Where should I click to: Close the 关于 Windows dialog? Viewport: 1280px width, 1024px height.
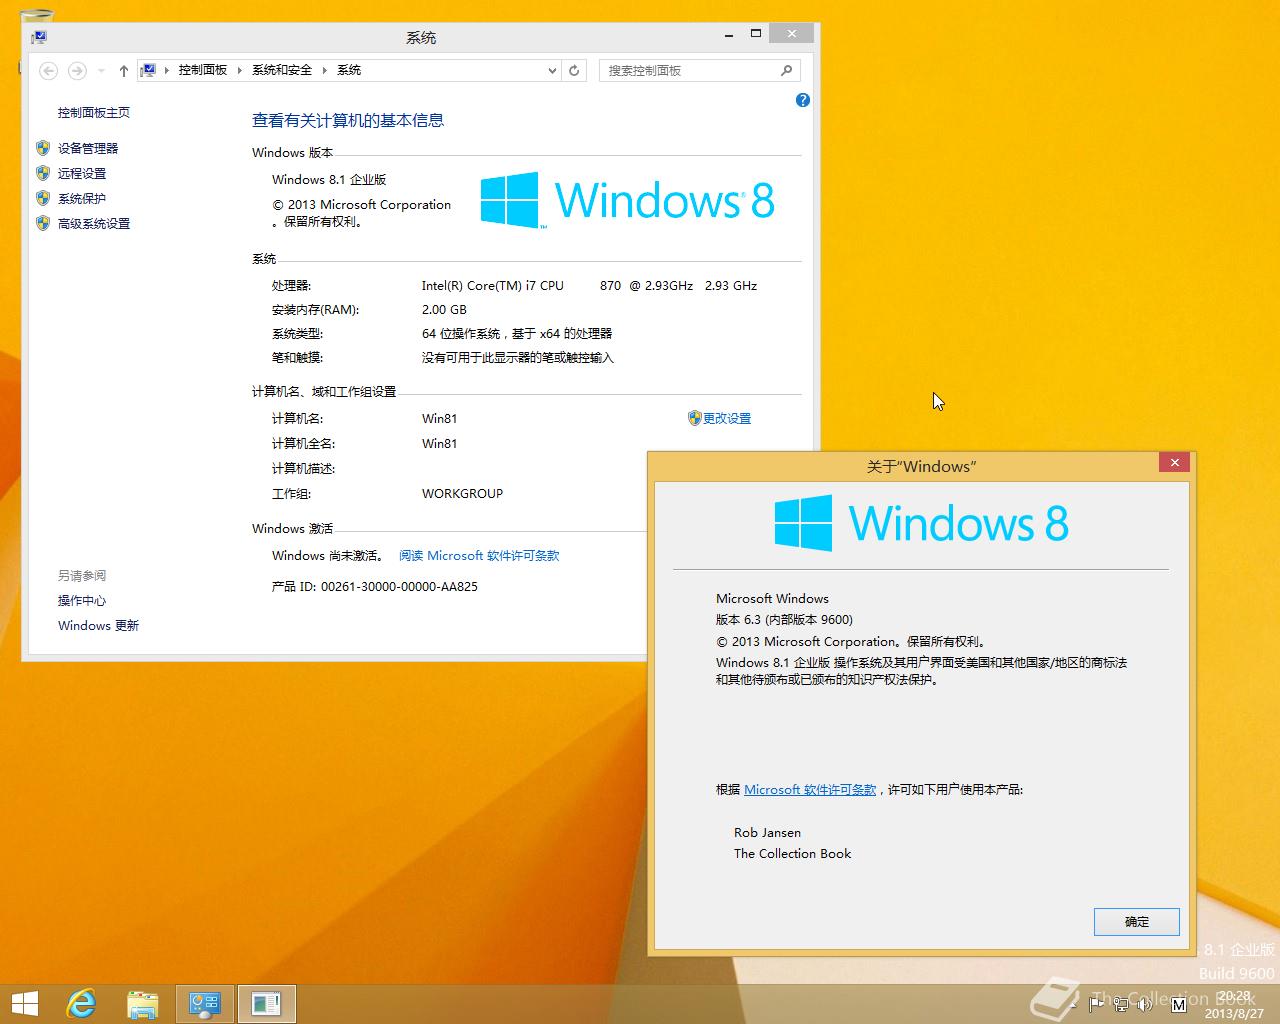[x=1175, y=462]
